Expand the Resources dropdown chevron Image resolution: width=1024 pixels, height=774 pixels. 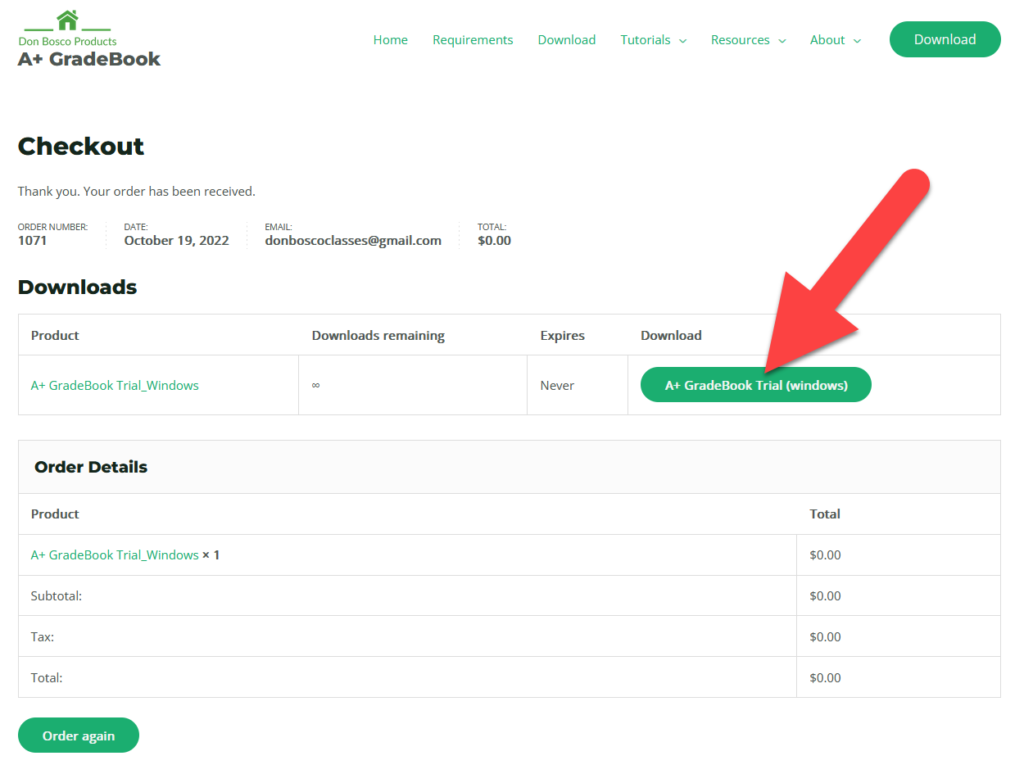782,41
